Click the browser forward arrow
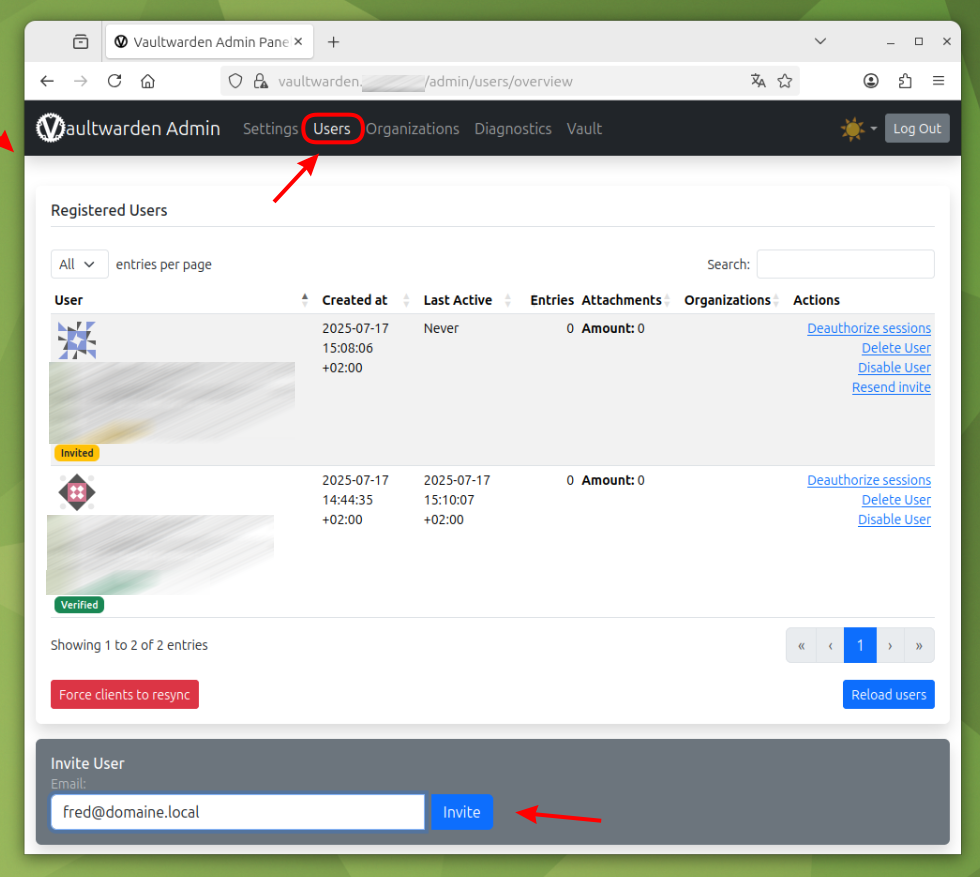 click(x=81, y=81)
